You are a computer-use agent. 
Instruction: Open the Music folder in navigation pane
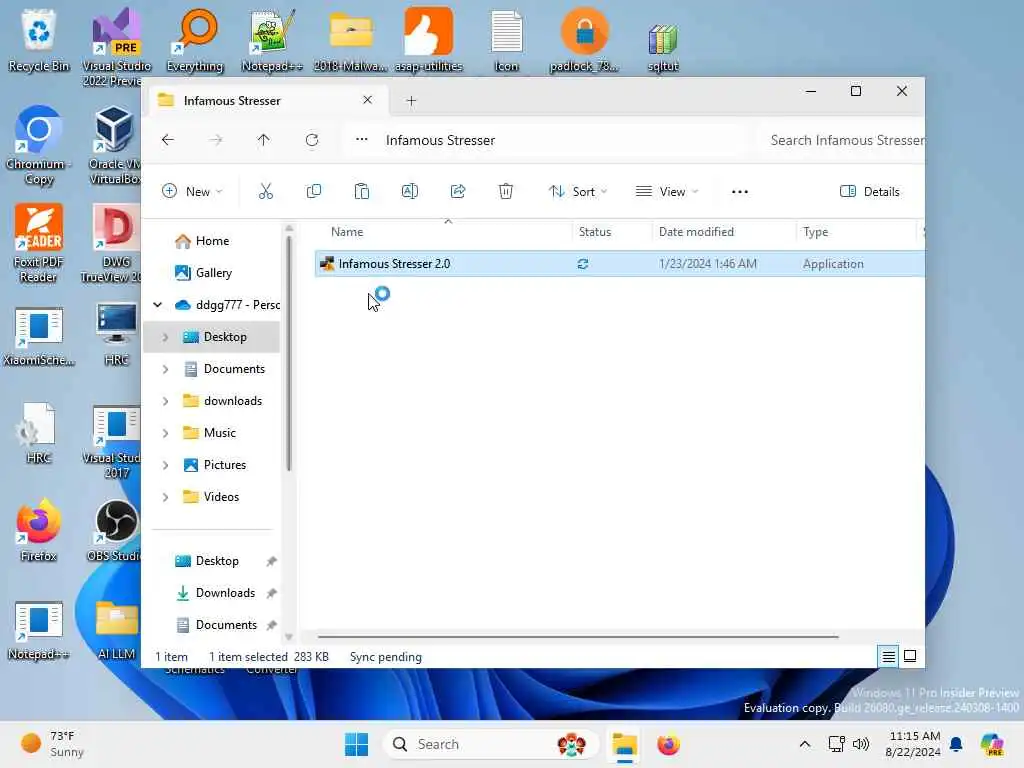point(219,433)
